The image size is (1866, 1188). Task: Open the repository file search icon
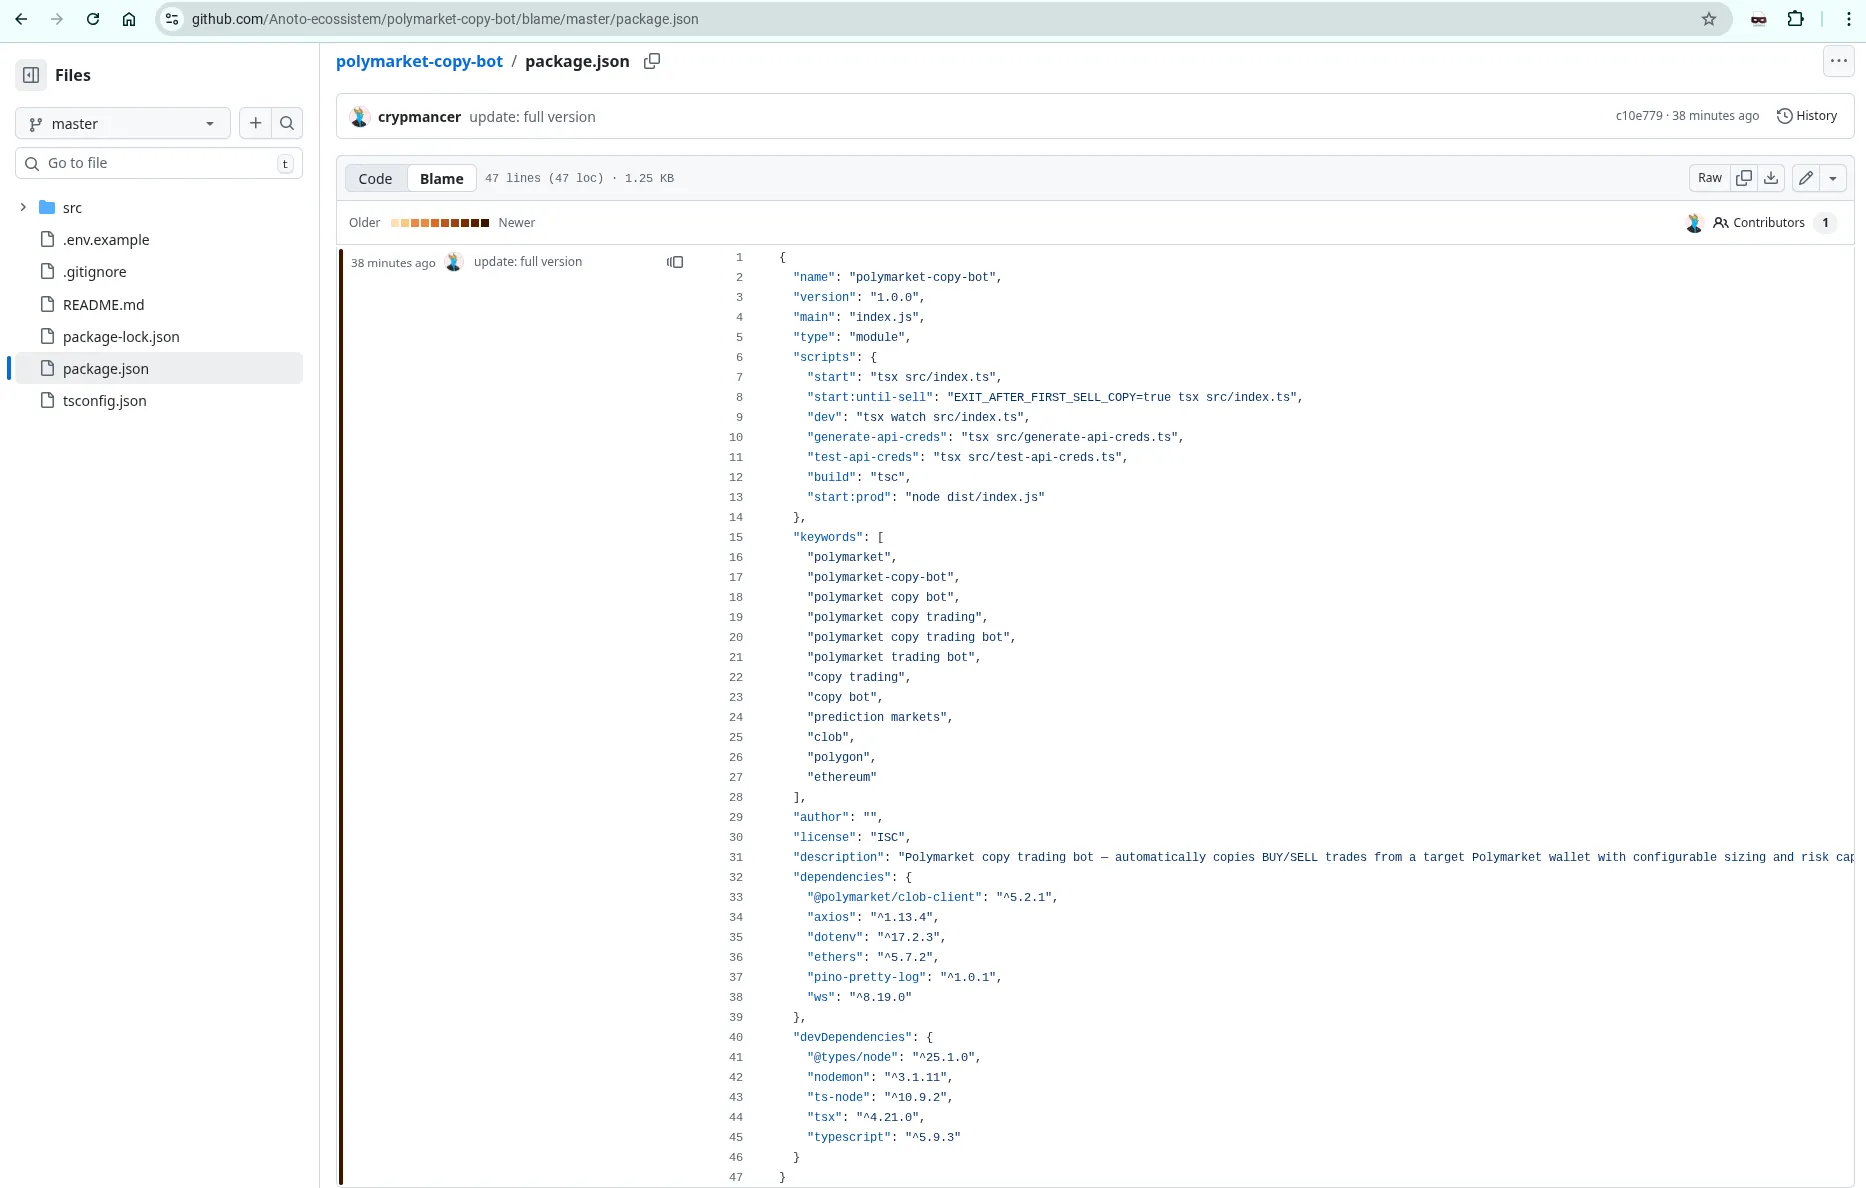(x=287, y=123)
